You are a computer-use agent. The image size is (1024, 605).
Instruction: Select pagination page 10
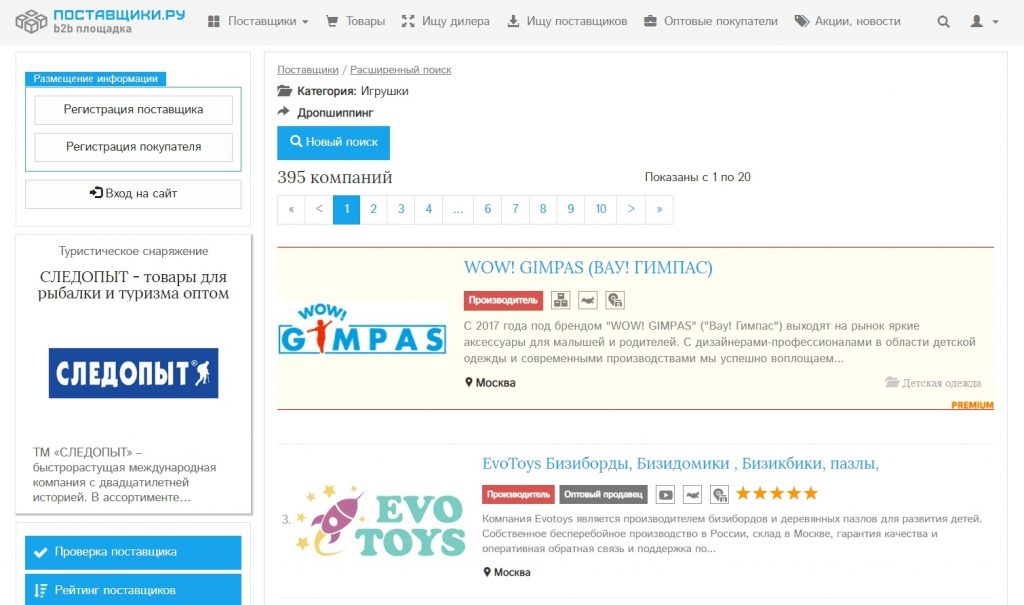[601, 210]
